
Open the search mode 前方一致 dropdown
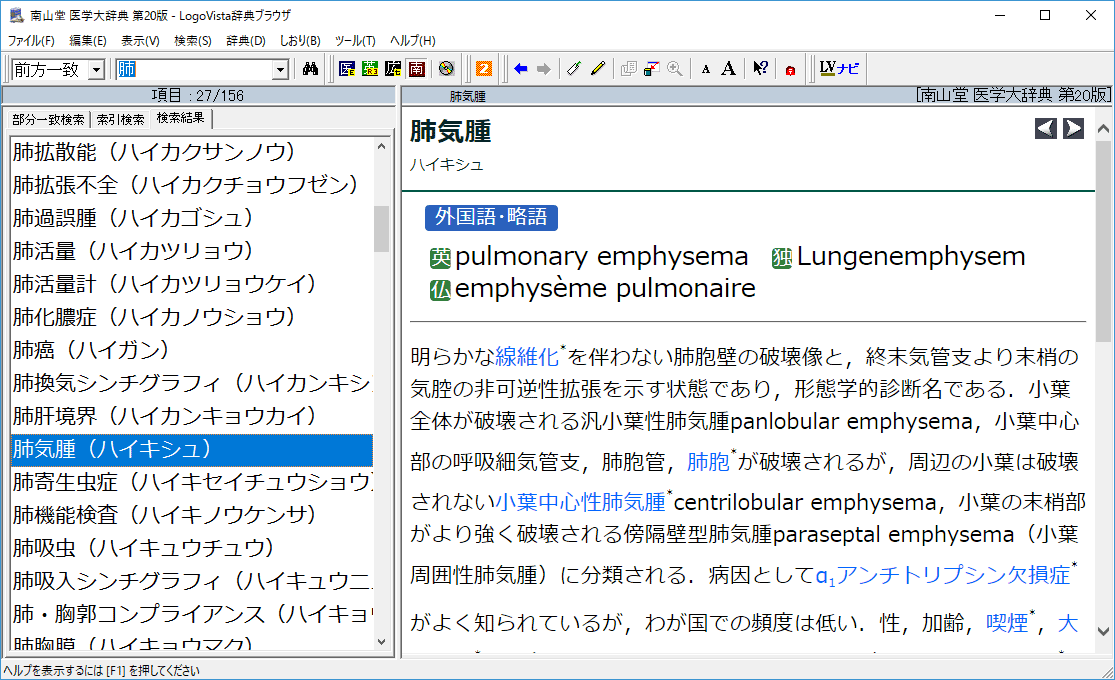tap(96, 70)
